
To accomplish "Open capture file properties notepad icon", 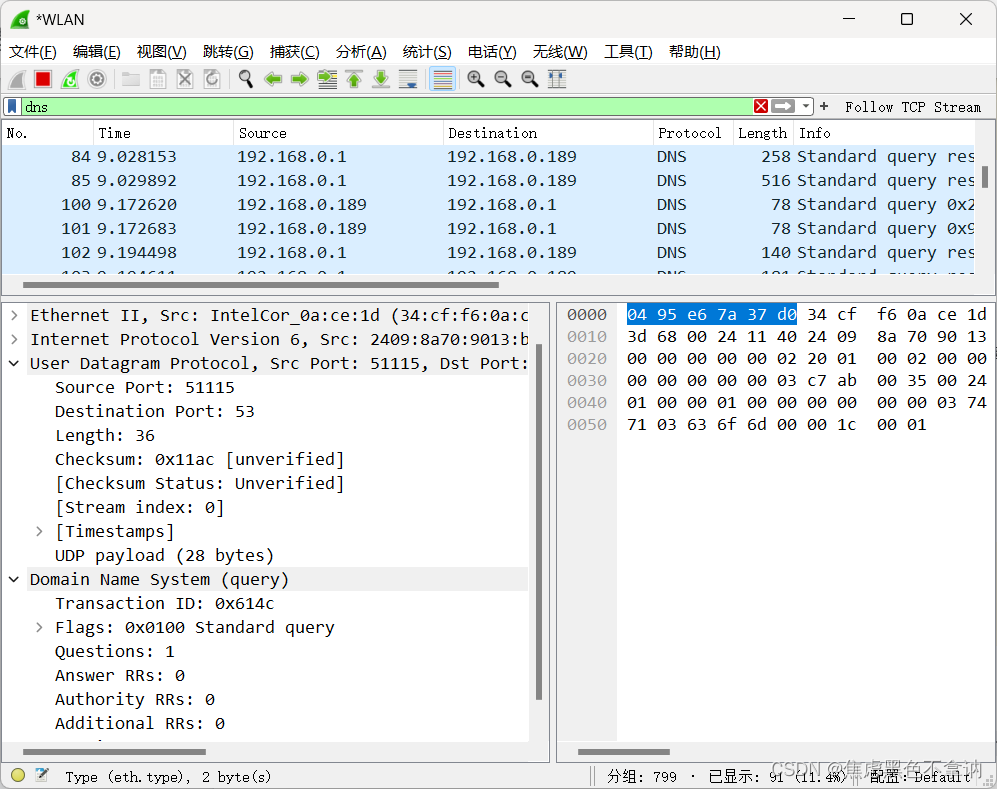I will [42, 775].
